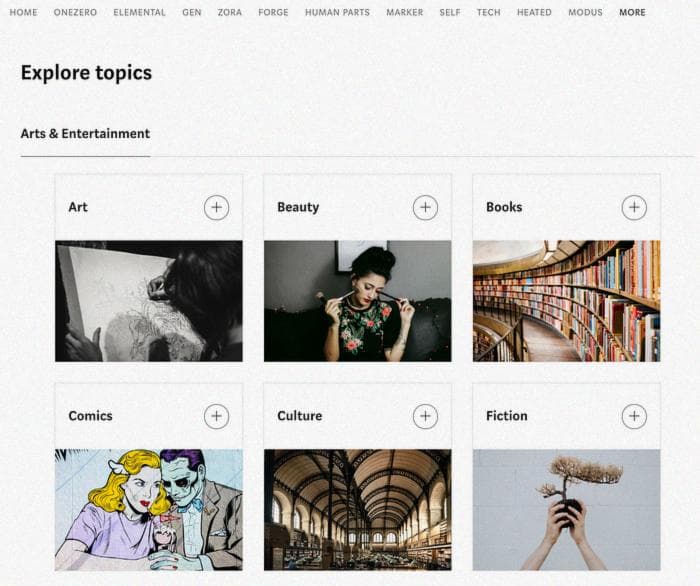Click the Comics pop-art couple illustration
The image size is (700, 586).
coord(149,510)
